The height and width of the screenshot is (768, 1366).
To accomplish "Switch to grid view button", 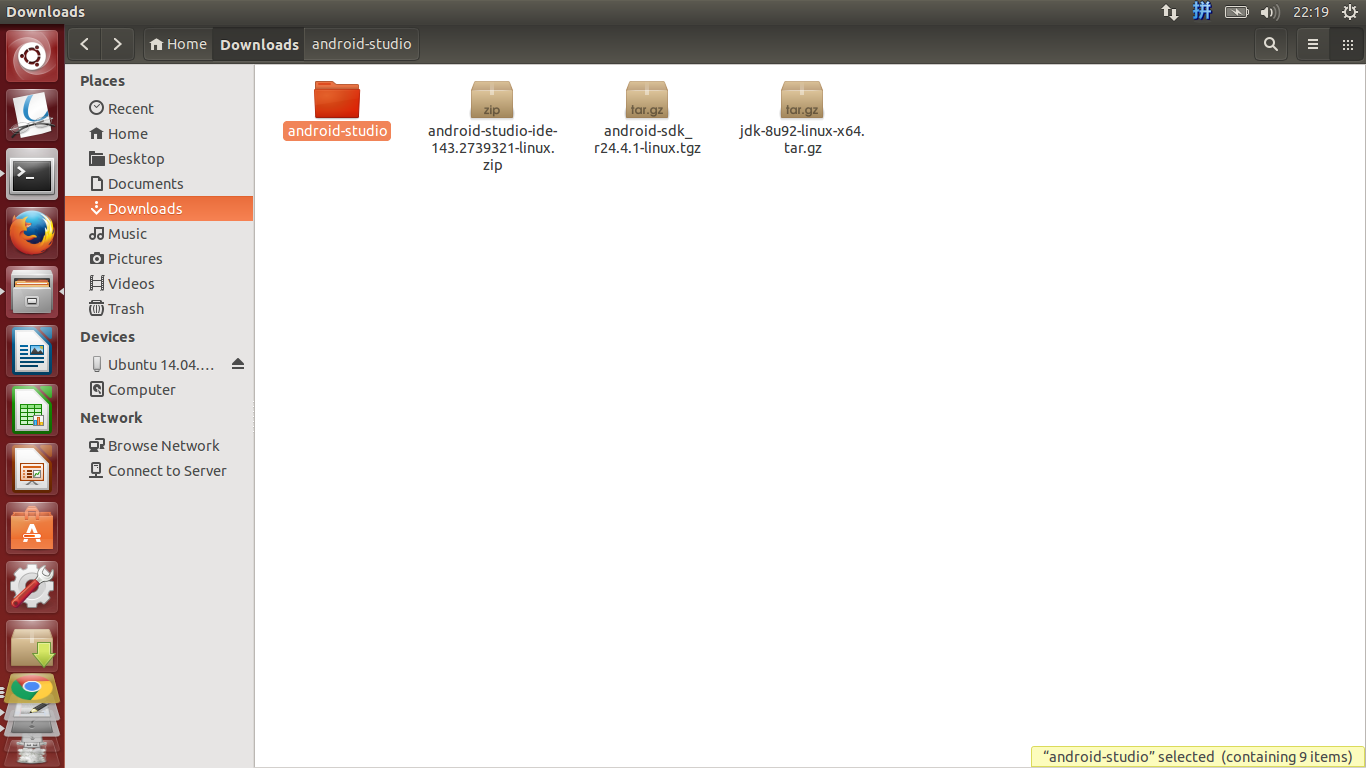I will (x=1346, y=44).
